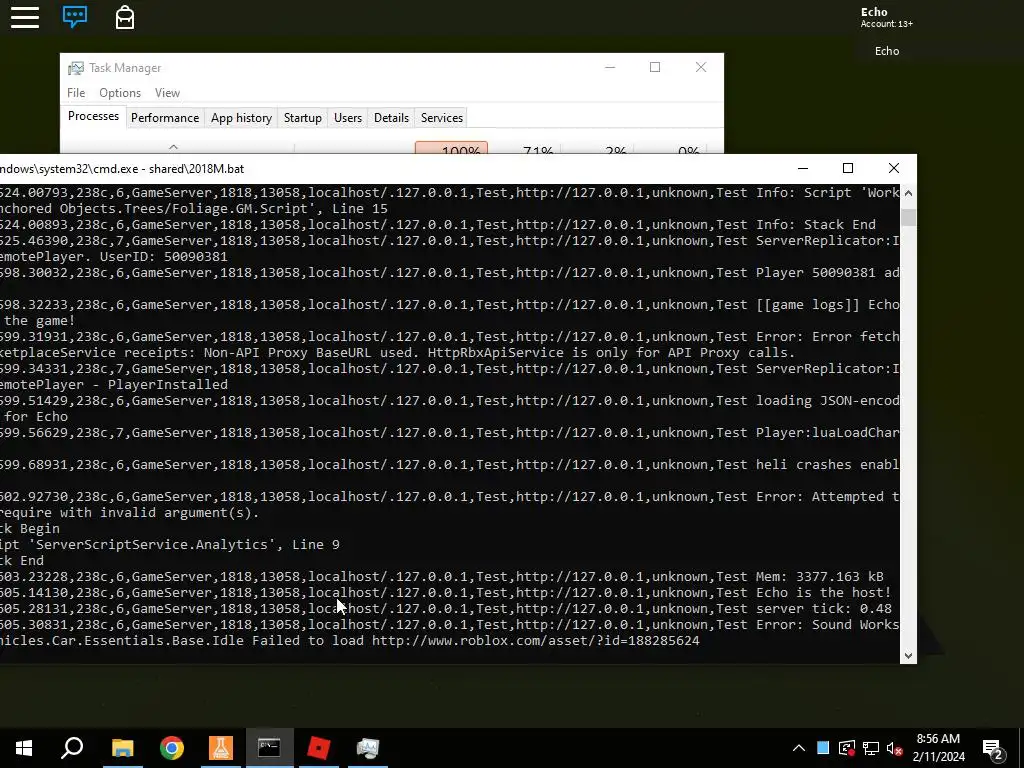1024x768 pixels.
Task: Open Windows taskbar search
Action: (x=72, y=748)
